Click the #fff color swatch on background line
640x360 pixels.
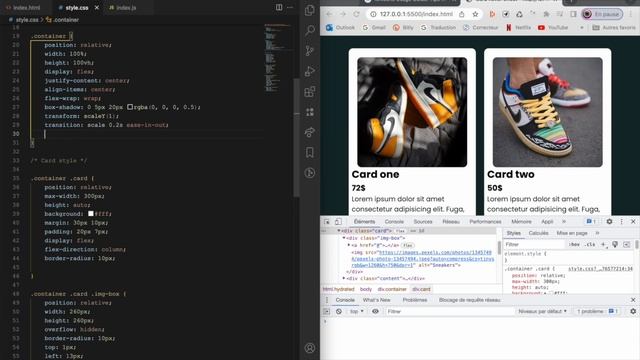[x=91, y=213]
